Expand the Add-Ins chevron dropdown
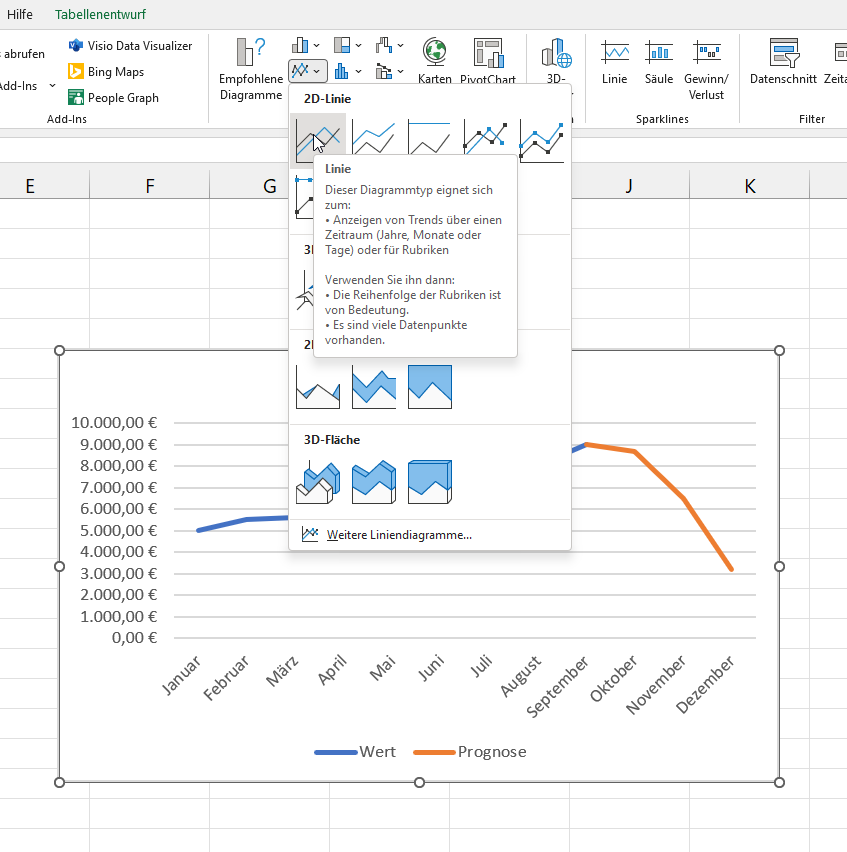Screen dimensions: 847x852 point(52,85)
